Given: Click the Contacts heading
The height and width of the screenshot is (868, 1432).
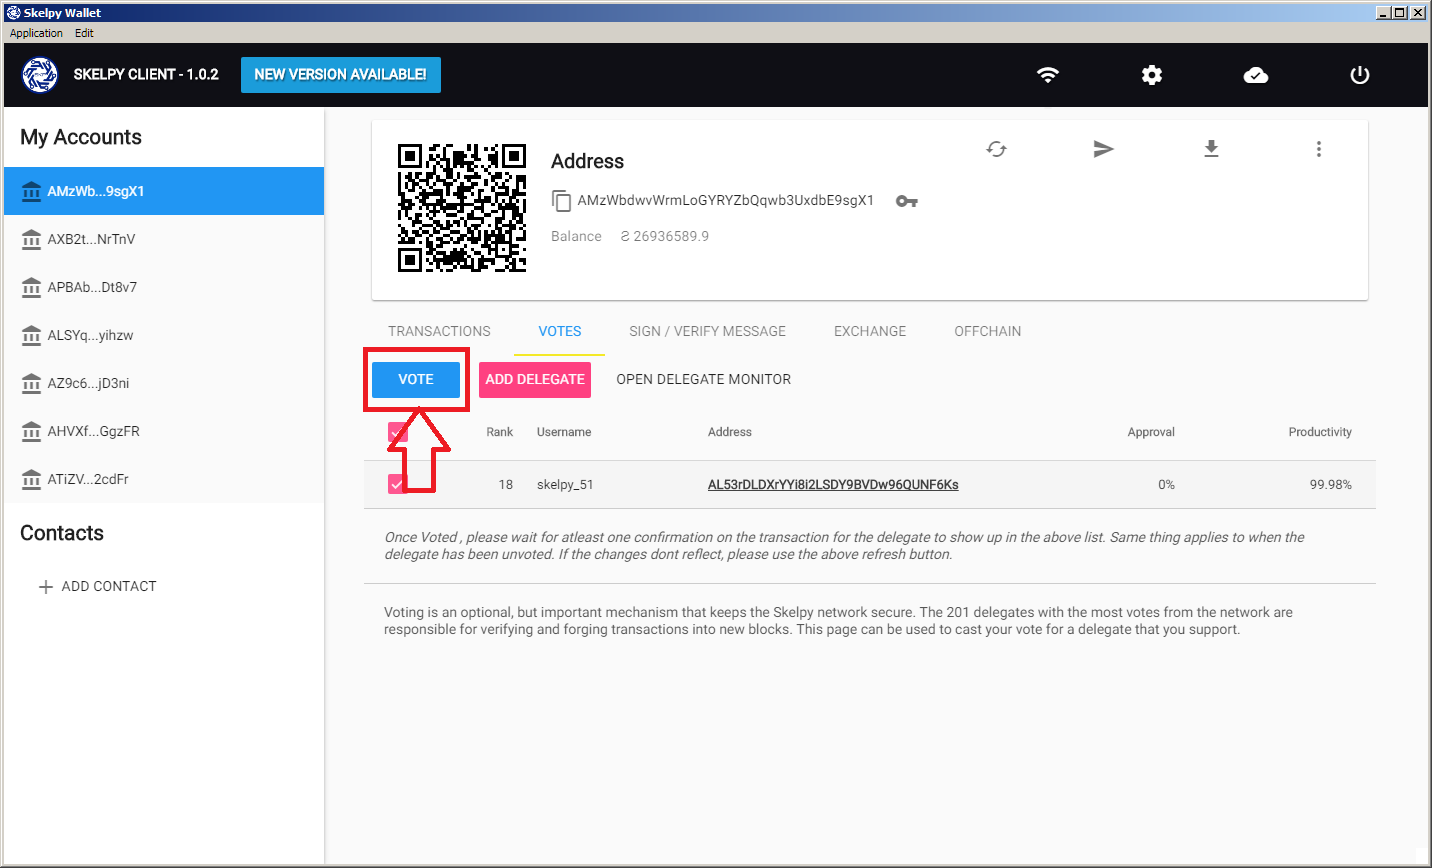Looking at the screenshot, I should coord(62,533).
